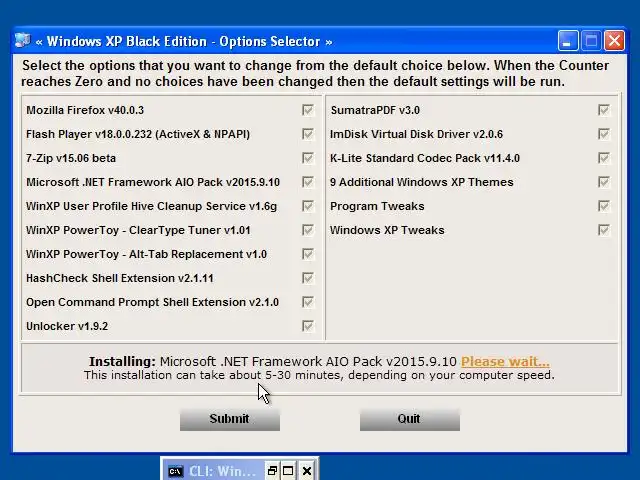
Task: Click the Microsoft .NET Framework AIO Pack list label
Action: pos(153,182)
